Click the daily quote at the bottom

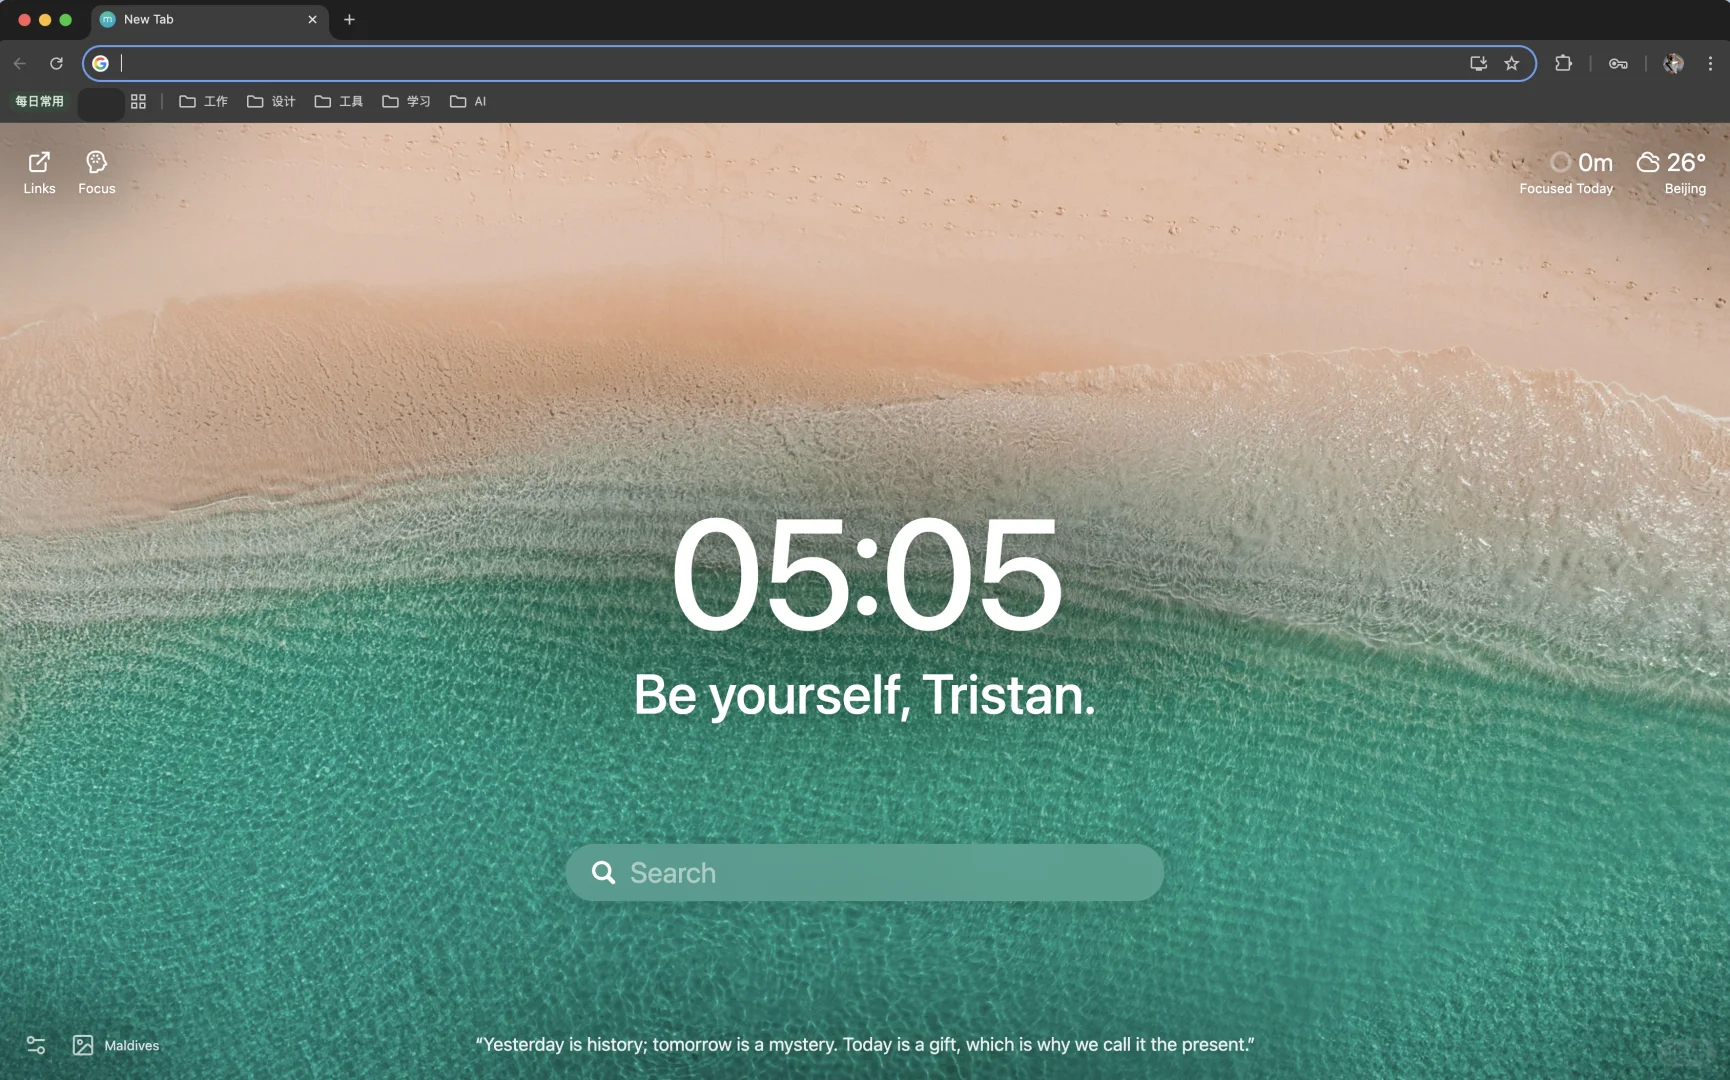click(x=865, y=1044)
